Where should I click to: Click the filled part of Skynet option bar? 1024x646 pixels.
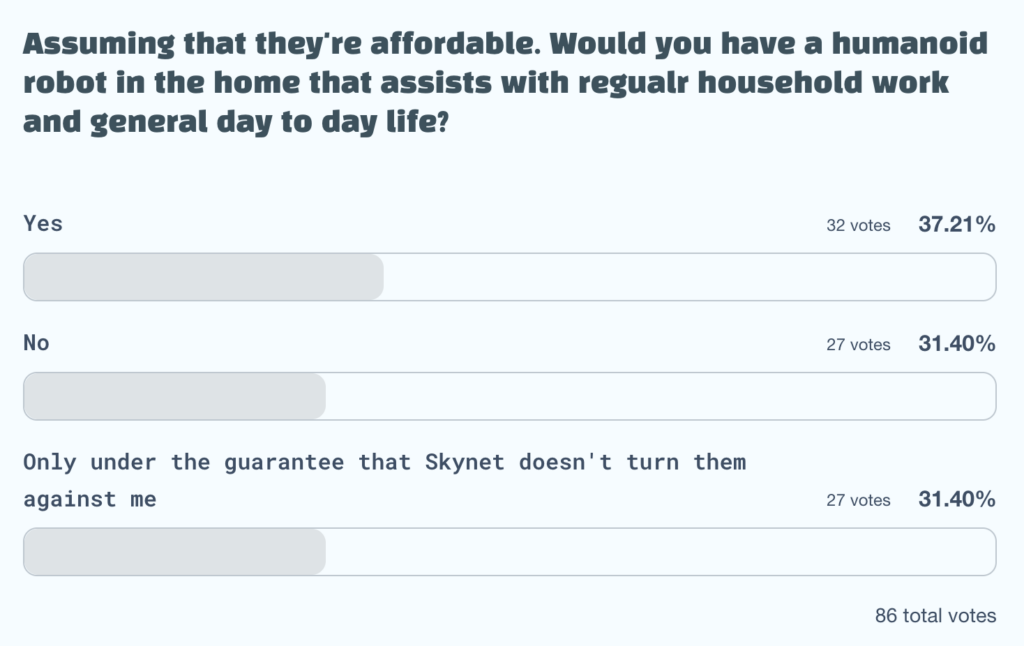174,552
